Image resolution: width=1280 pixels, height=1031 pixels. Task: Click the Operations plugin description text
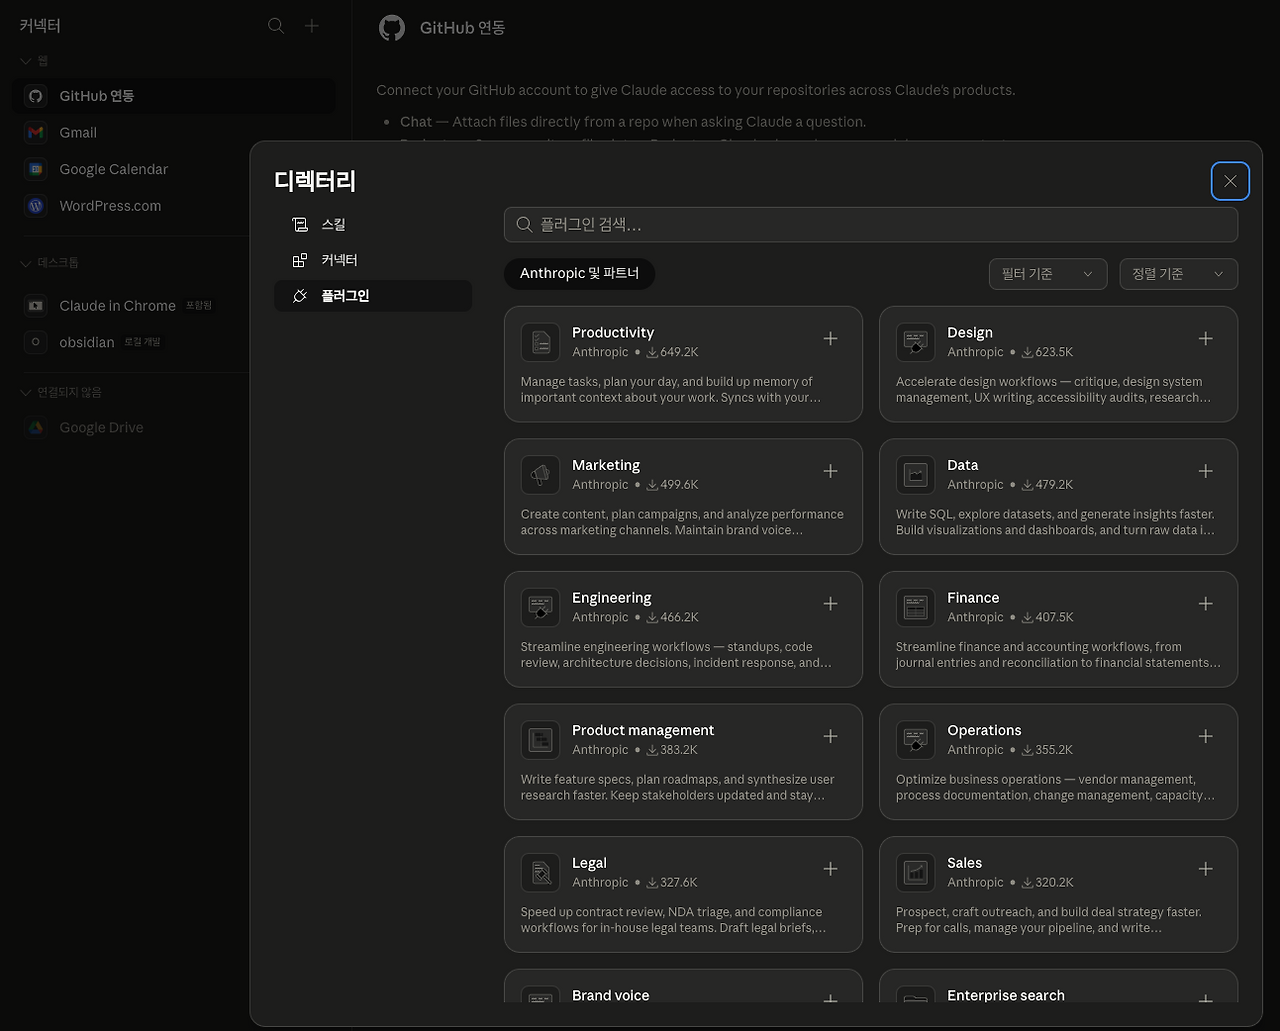(1055, 788)
